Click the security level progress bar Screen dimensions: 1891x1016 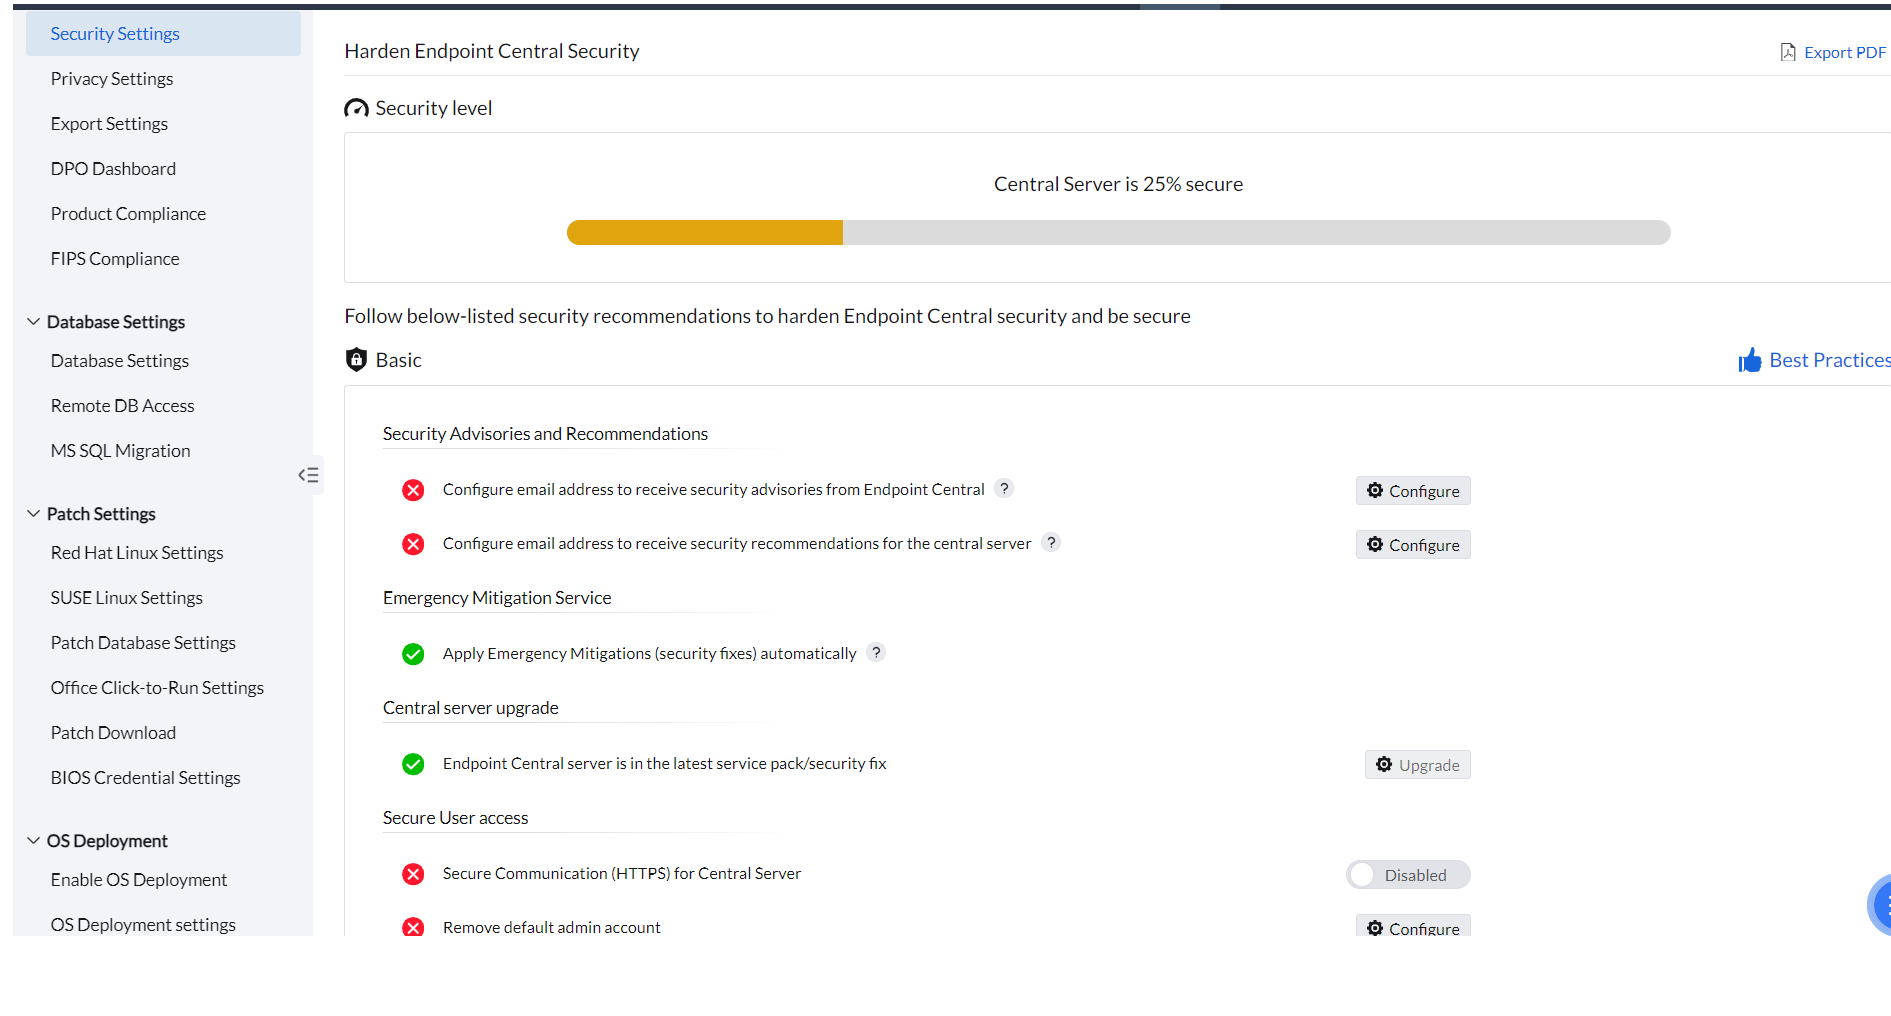1118,233
